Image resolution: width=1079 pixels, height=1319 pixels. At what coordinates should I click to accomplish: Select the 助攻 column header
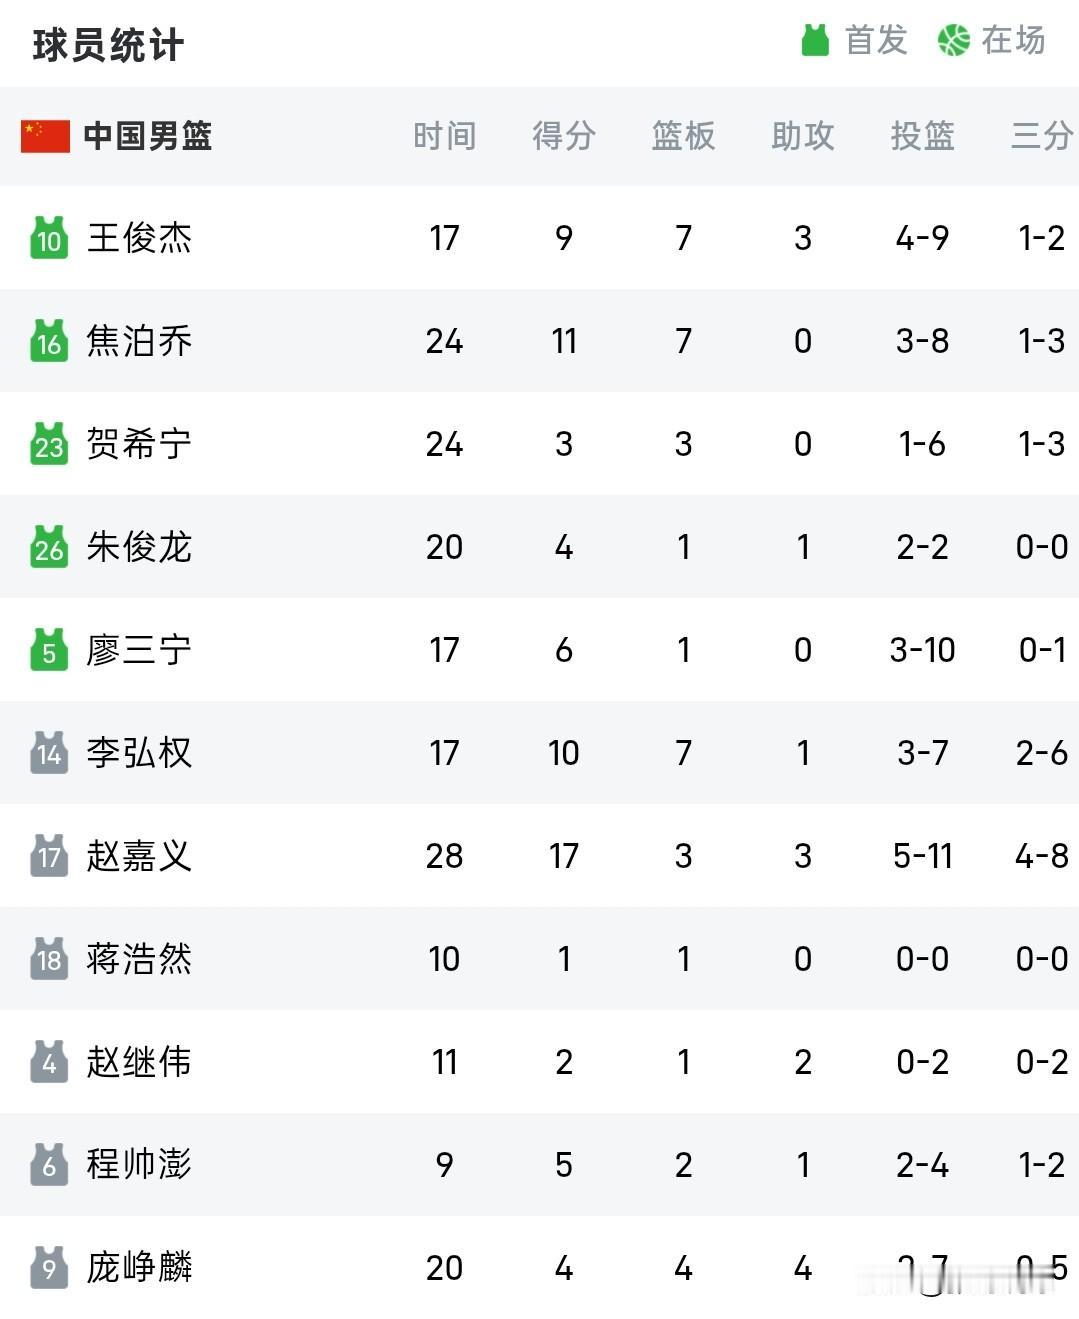[803, 136]
